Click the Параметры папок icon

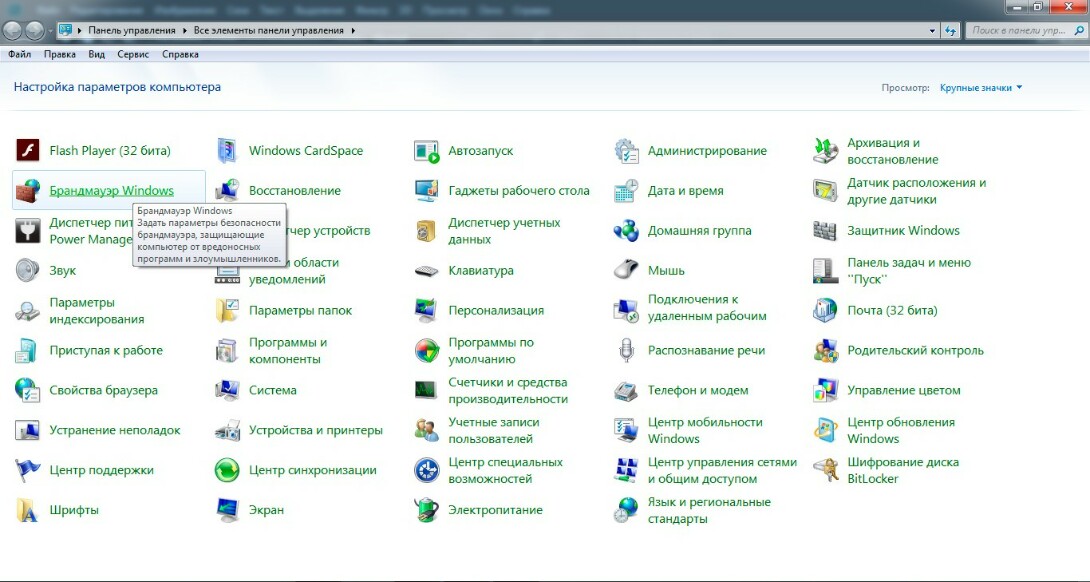click(x=227, y=311)
